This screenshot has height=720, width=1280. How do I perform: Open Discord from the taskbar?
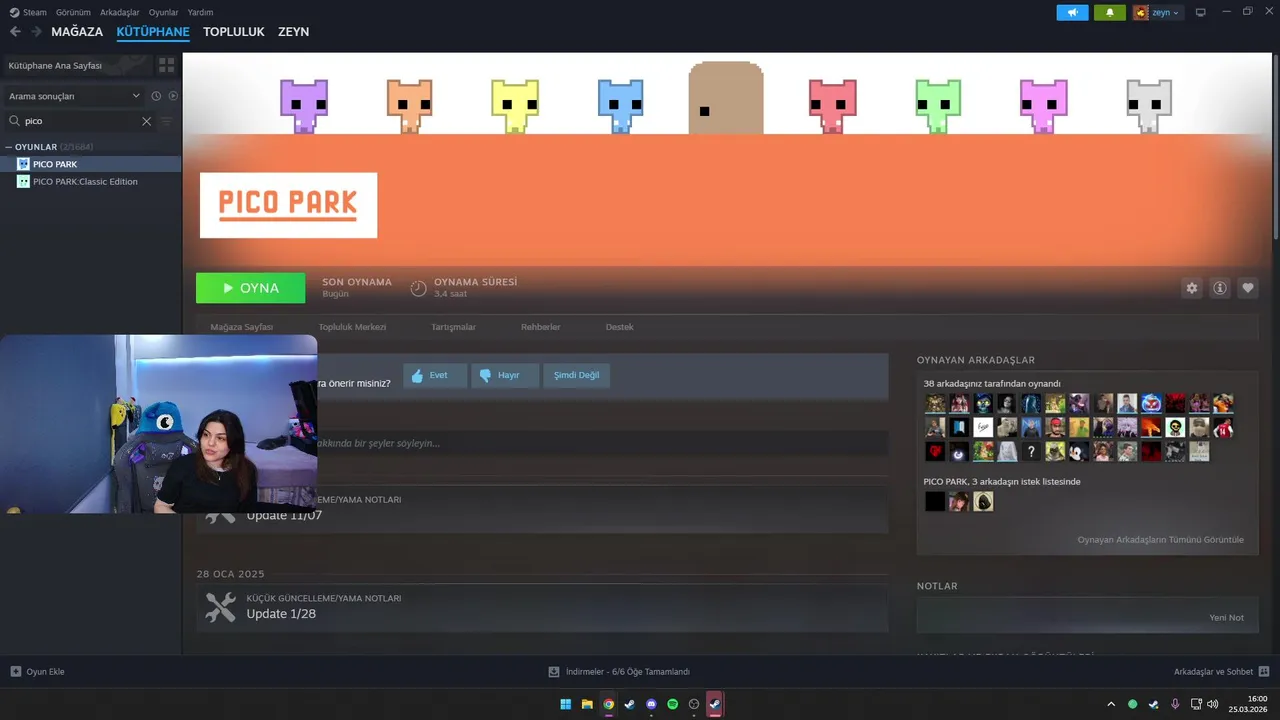651,704
